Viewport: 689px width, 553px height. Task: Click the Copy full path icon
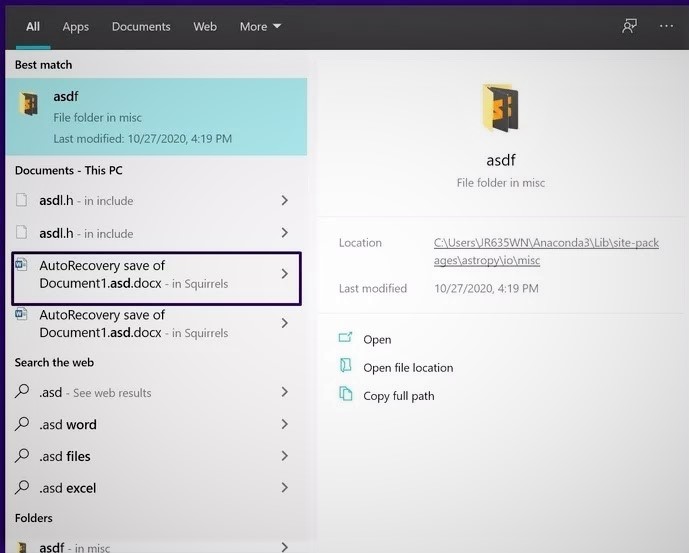point(346,395)
